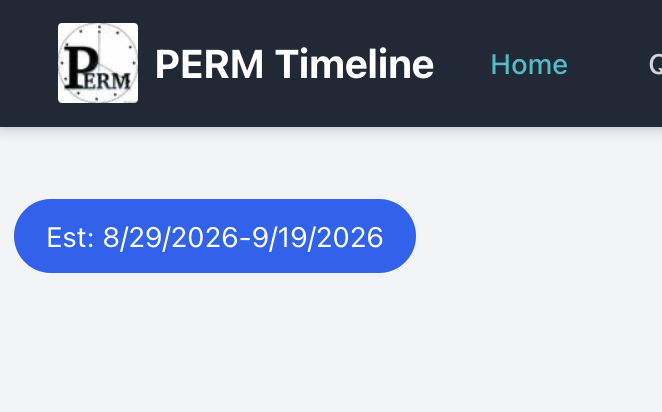
Task: Select the Est: 8/29/2026-9/19/2026 pill button
Action: point(215,236)
